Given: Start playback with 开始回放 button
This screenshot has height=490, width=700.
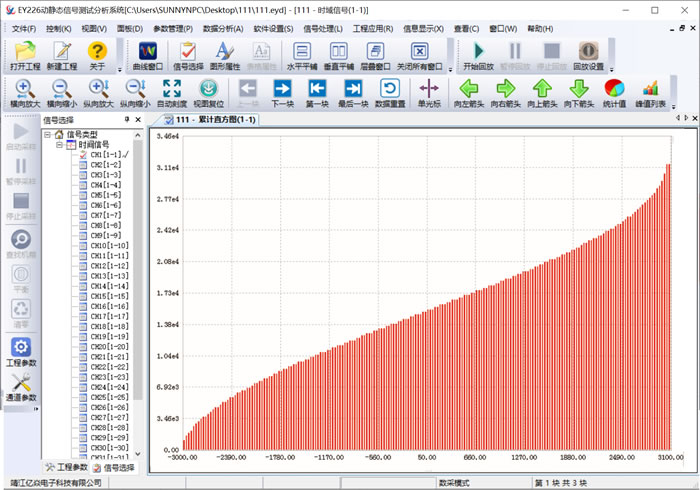Looking at the screenshot, I should (x=478, y=55).
